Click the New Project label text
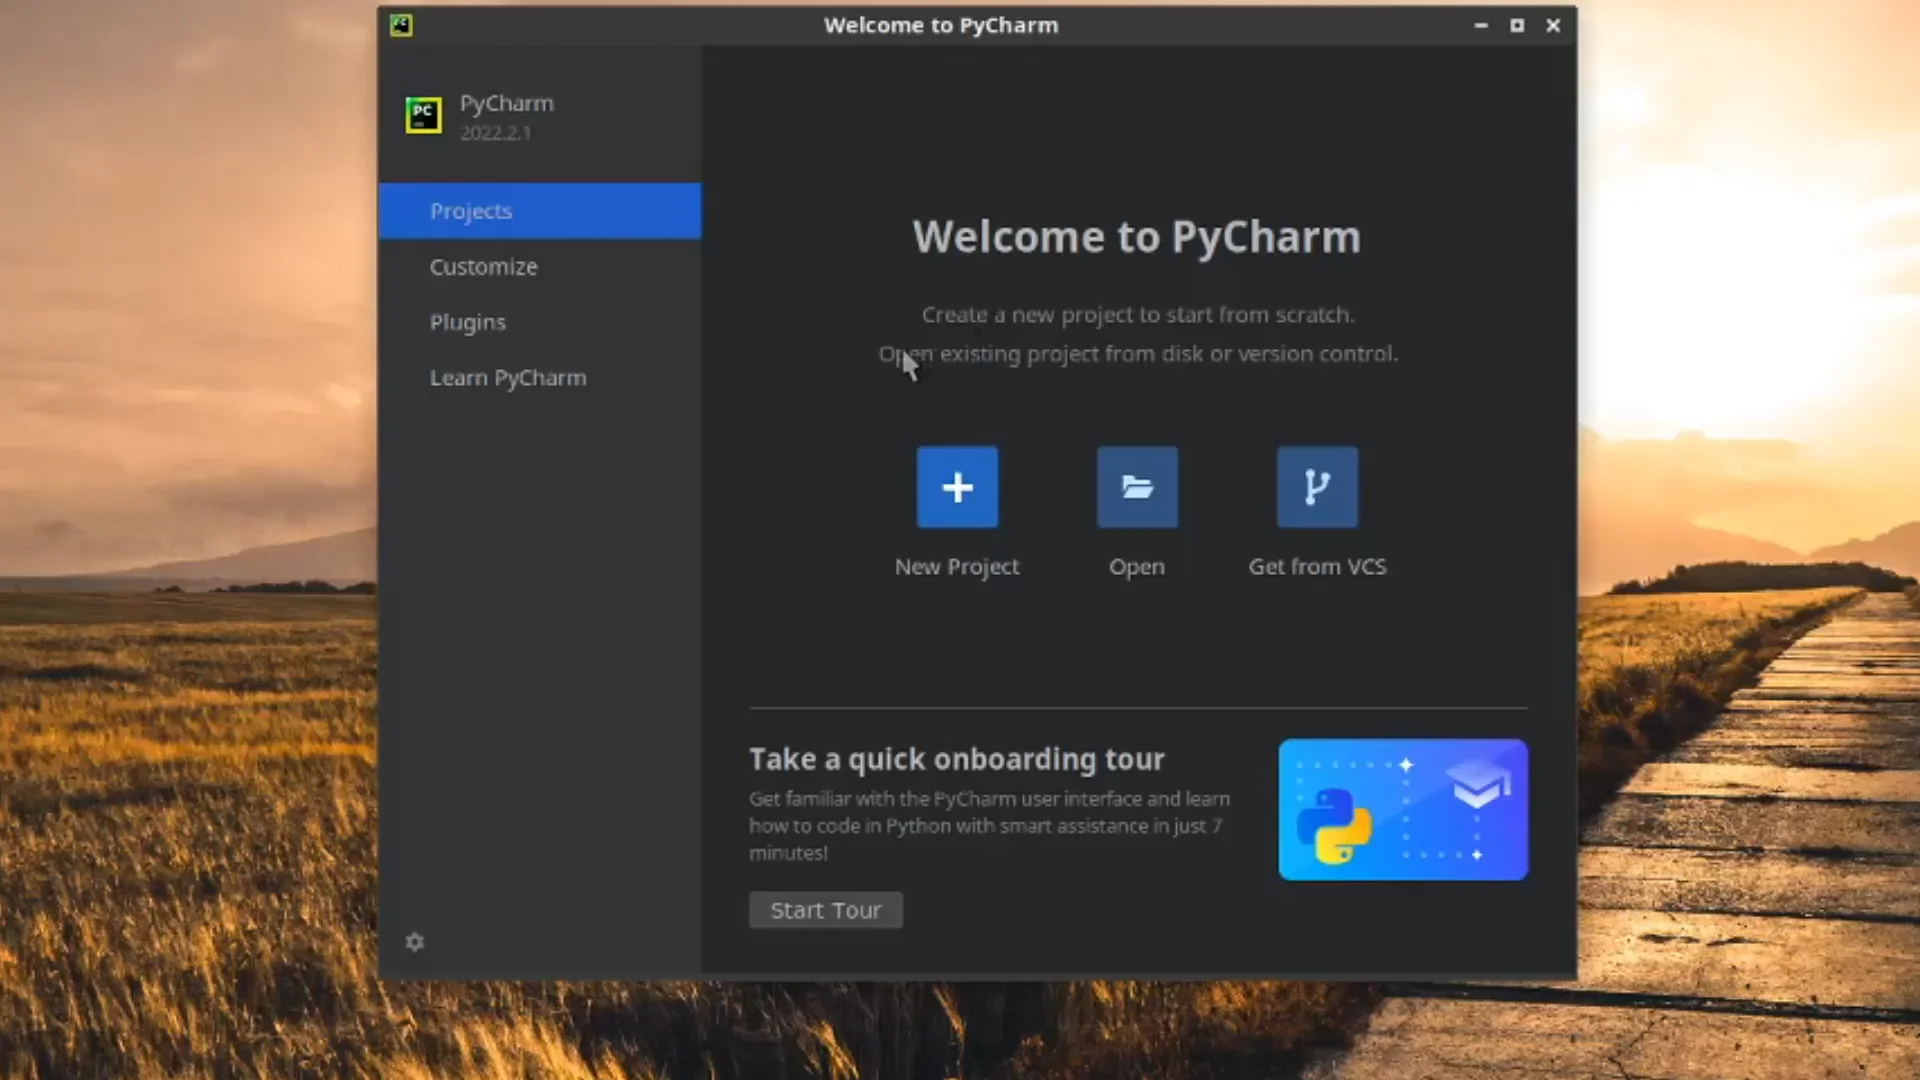This screenshot has height=1080, width=1920. coord(956,566)
